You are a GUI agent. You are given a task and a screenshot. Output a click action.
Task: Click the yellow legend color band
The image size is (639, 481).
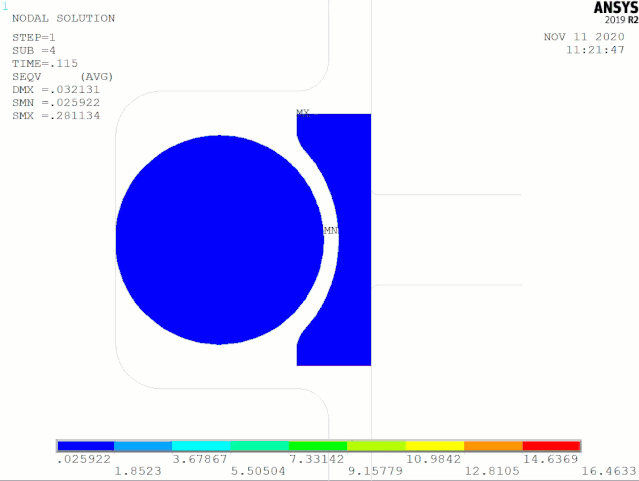(x=435, y=446)
